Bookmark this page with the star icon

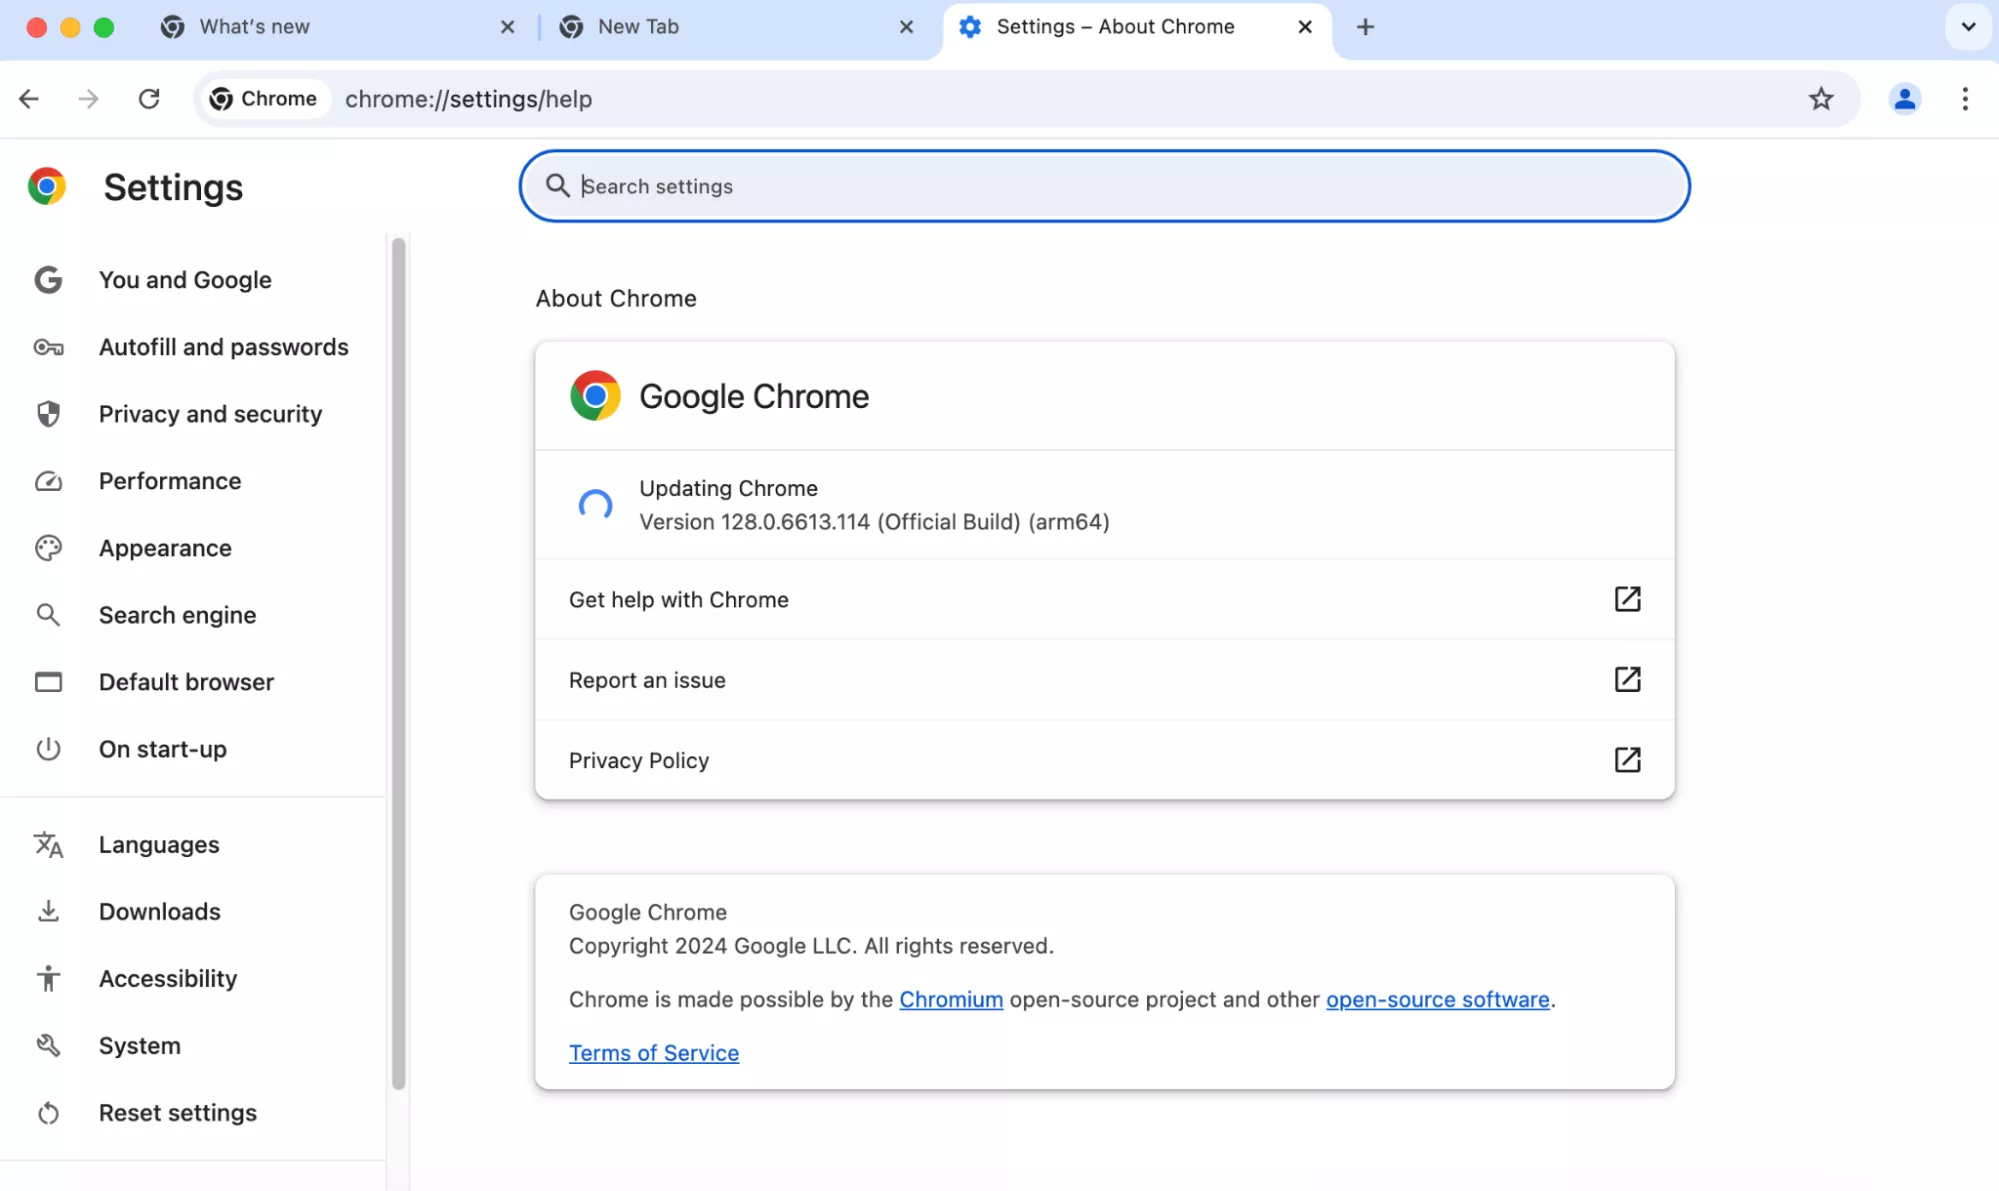click(1820, 99)
